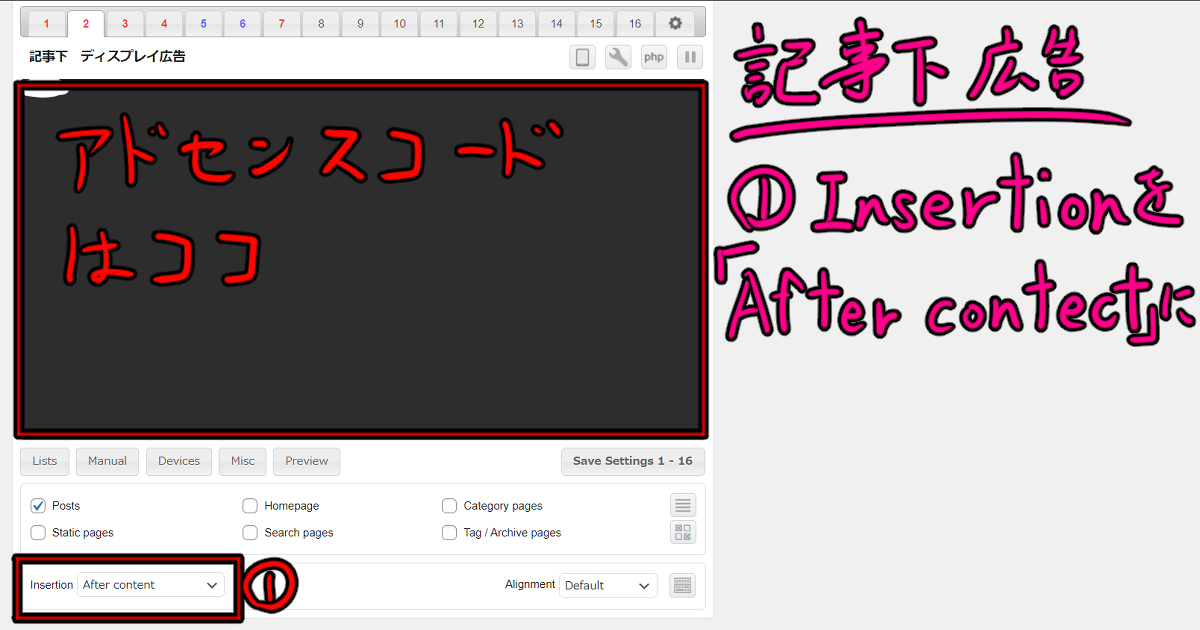Open the insertion blocks grid icon
Image resolution: width=1200 pixels, height=630 pixels.
click(x=683, y=532)
